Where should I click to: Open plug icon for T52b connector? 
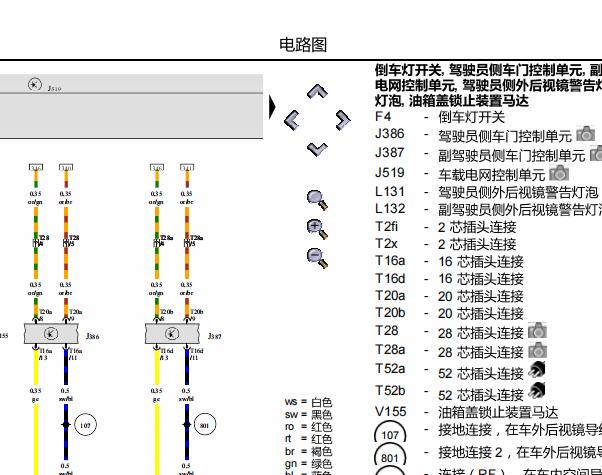click(x=537, y=391)
